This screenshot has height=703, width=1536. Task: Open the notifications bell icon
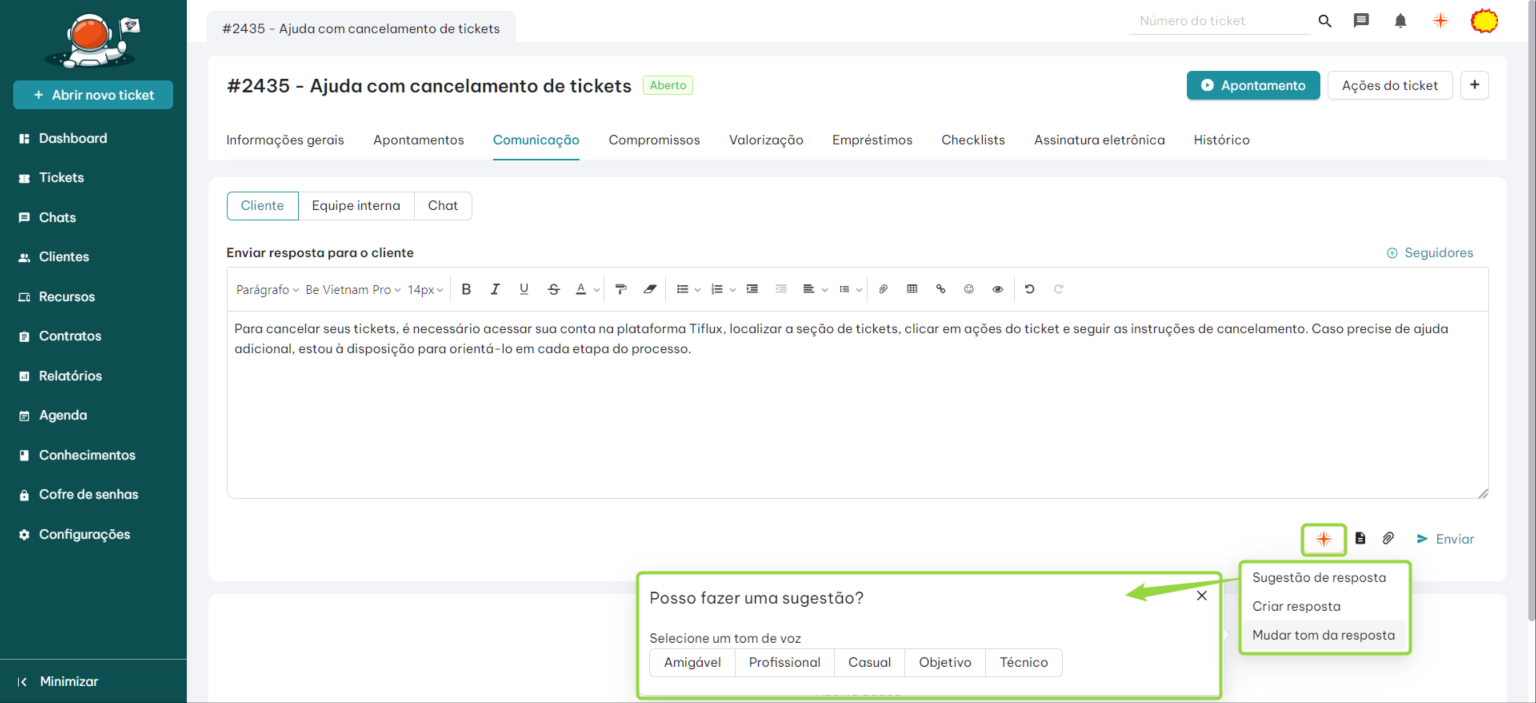pos(1400,21)
